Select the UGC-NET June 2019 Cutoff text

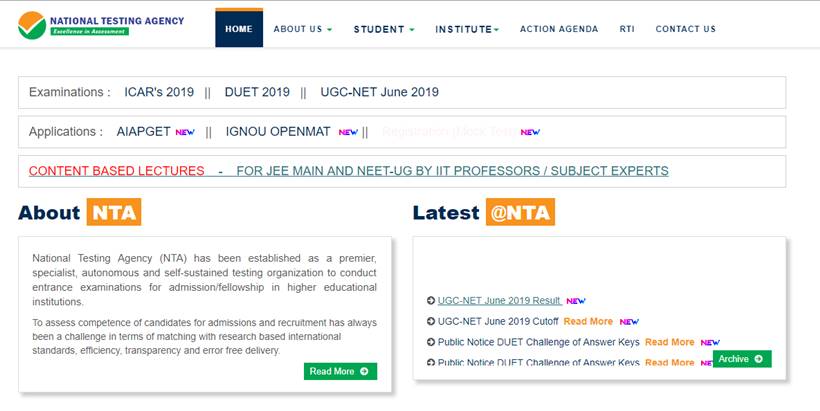tap(498, 322)
